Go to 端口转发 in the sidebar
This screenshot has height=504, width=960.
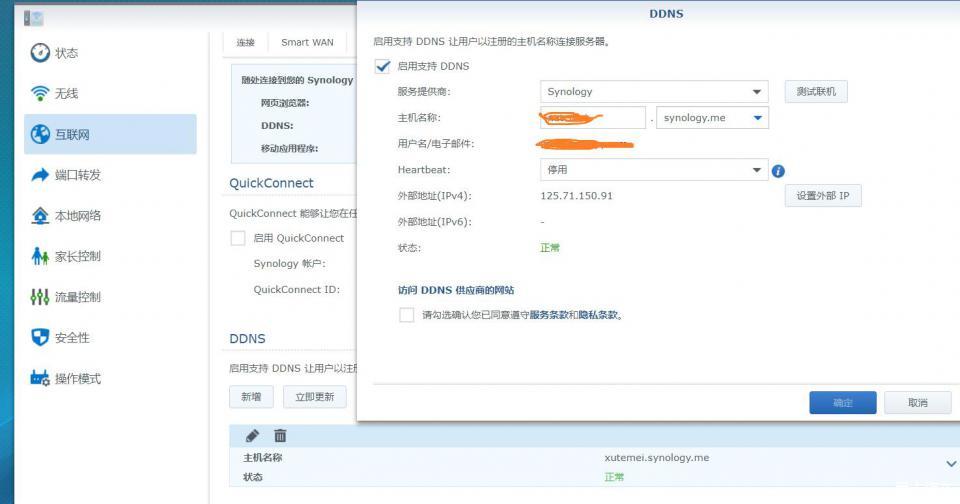tap(78, 175)
